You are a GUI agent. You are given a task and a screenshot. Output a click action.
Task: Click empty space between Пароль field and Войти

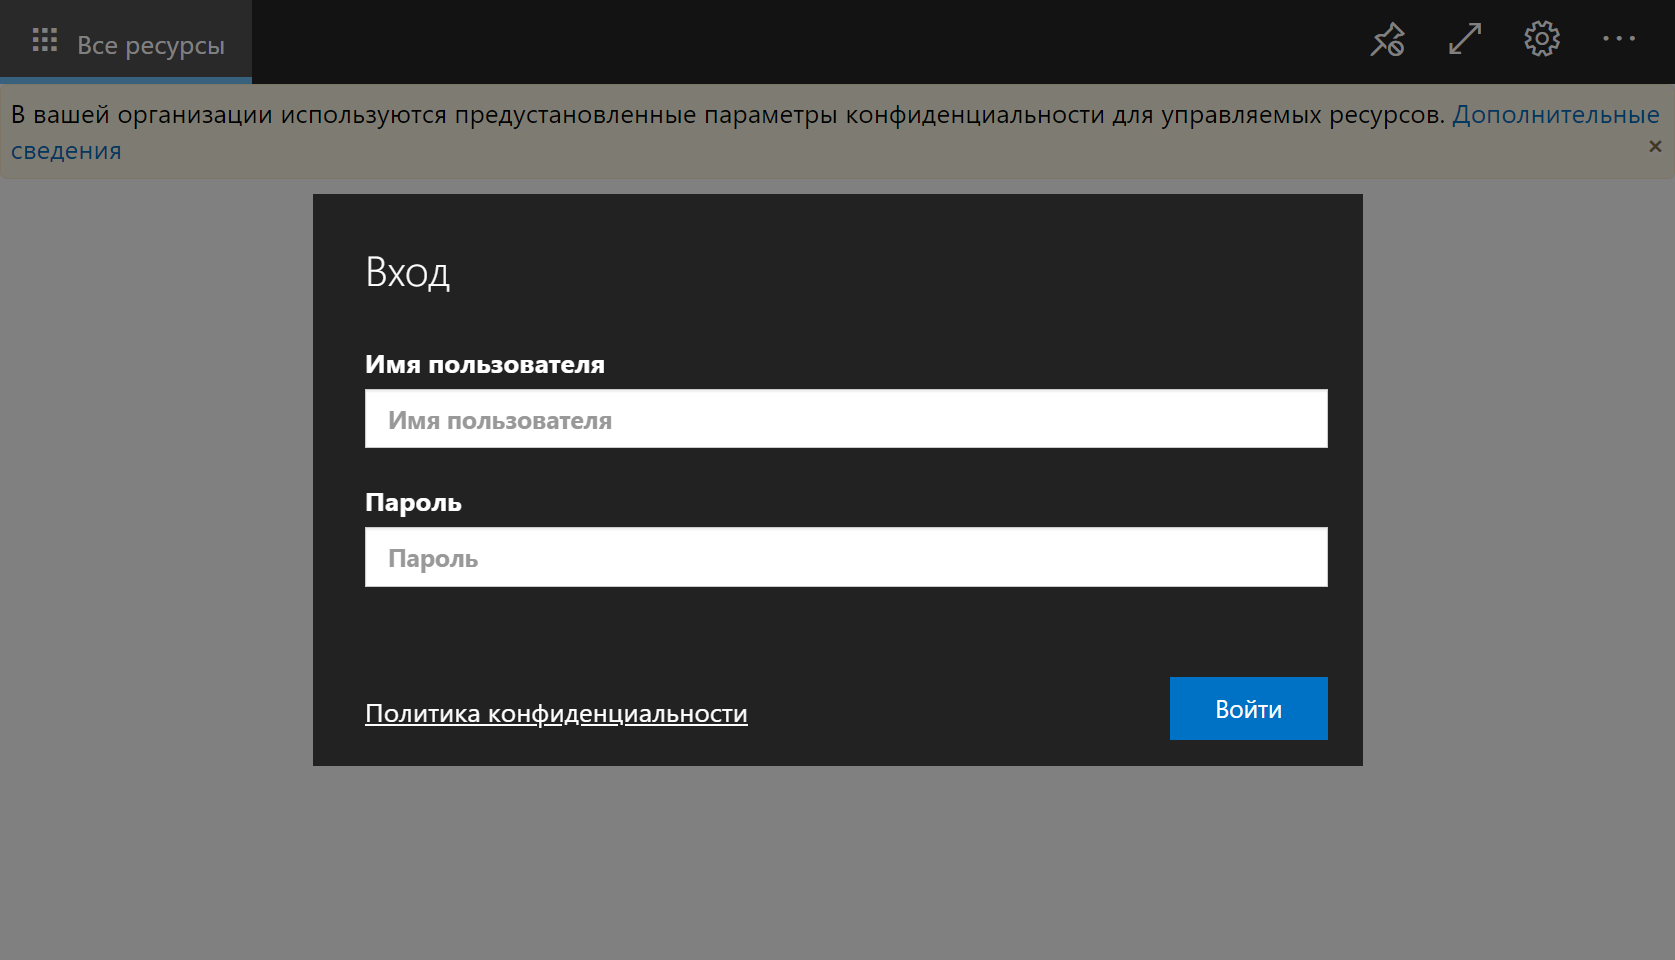845,632
